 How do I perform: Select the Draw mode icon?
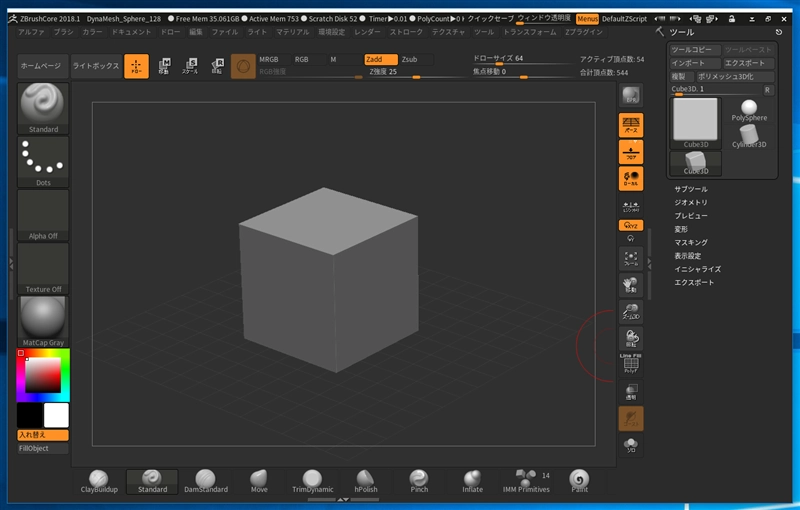(136, 66)
